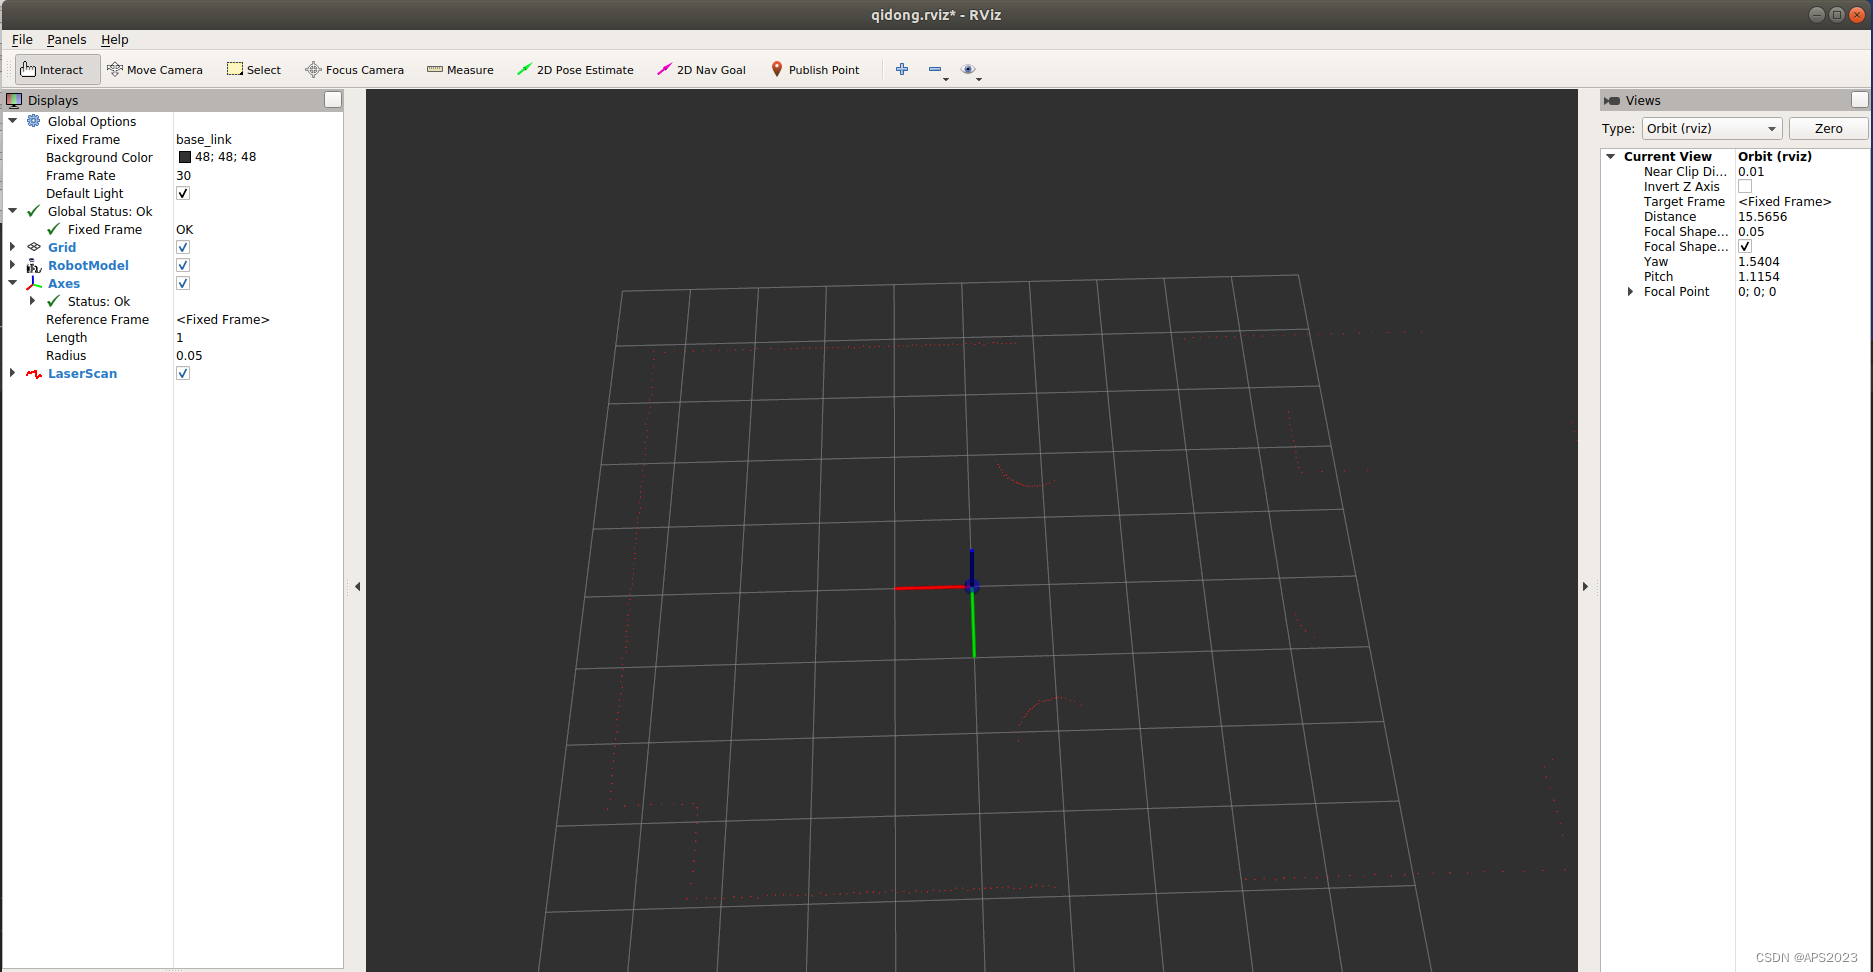The height and width of the screenshot is (972, 1873).
Task: Click the Grid display icon
Action: (x=34, y=247)
